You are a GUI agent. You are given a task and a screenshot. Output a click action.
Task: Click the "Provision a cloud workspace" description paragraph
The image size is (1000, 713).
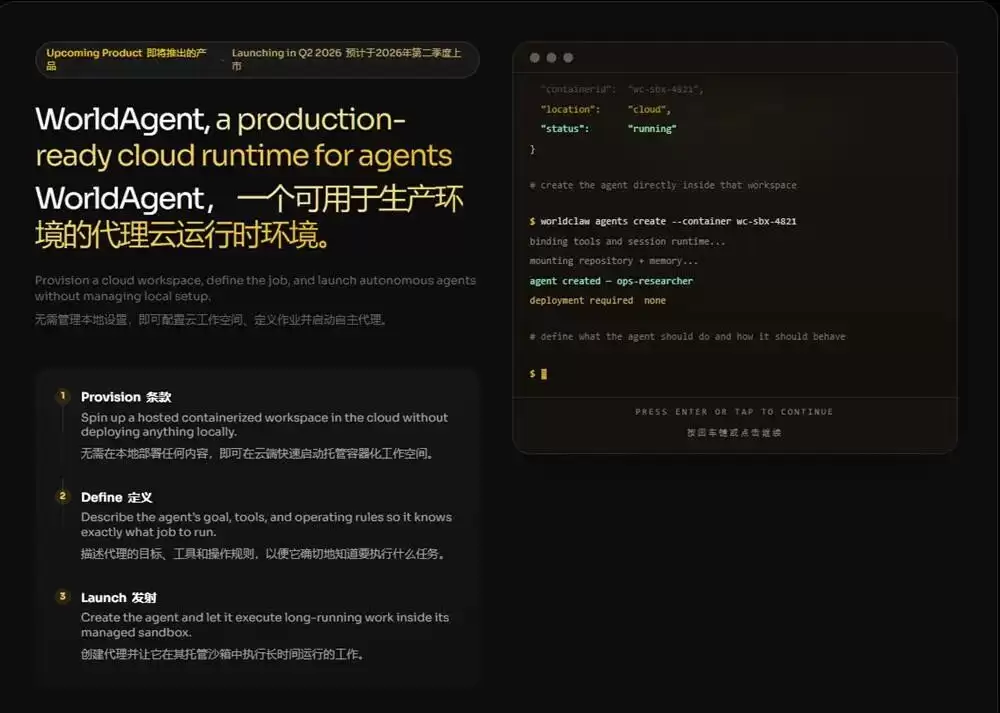255,288
